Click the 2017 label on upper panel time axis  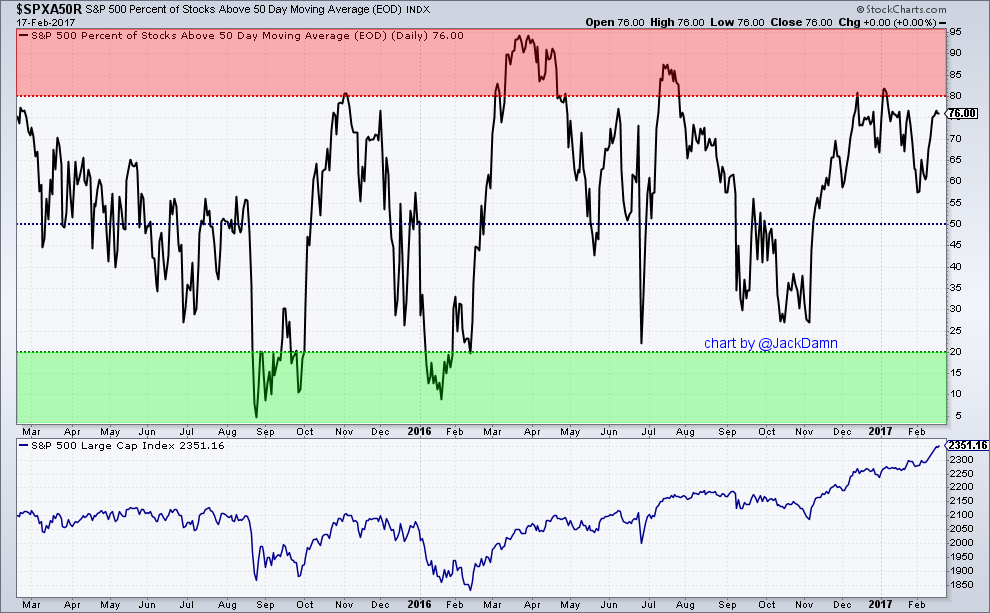click(x=880, y=431)
